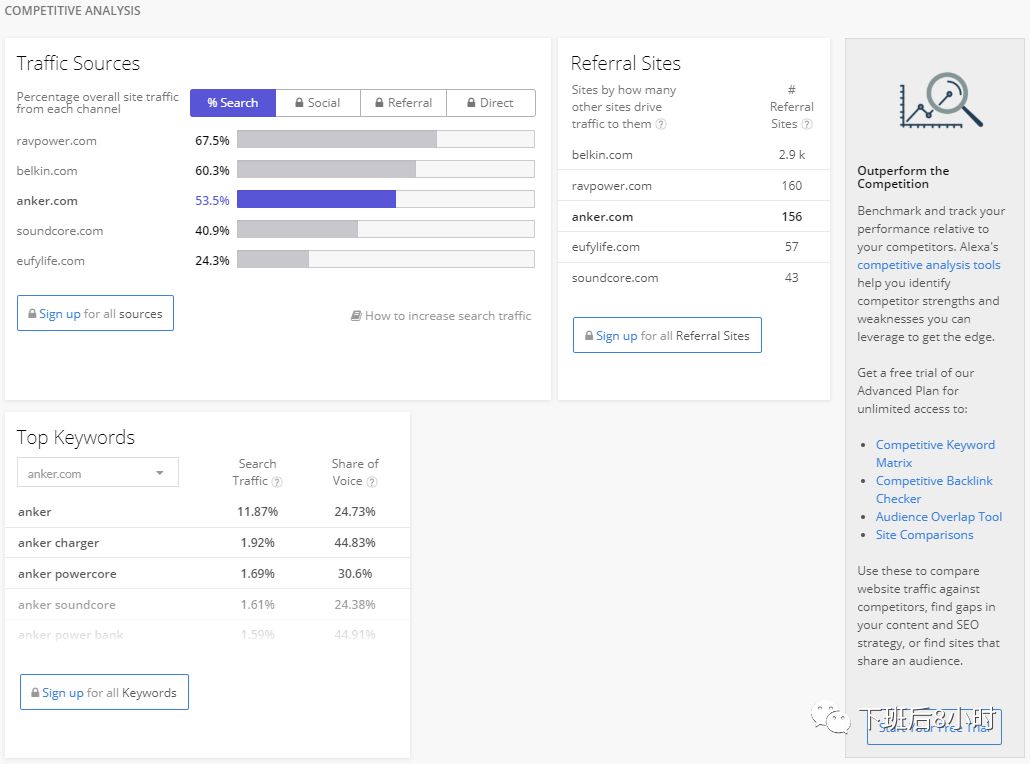Viewport: 1030px width, 764px height.
Task: Open the Audience Overlap Tool link
Action: point(938,517)
